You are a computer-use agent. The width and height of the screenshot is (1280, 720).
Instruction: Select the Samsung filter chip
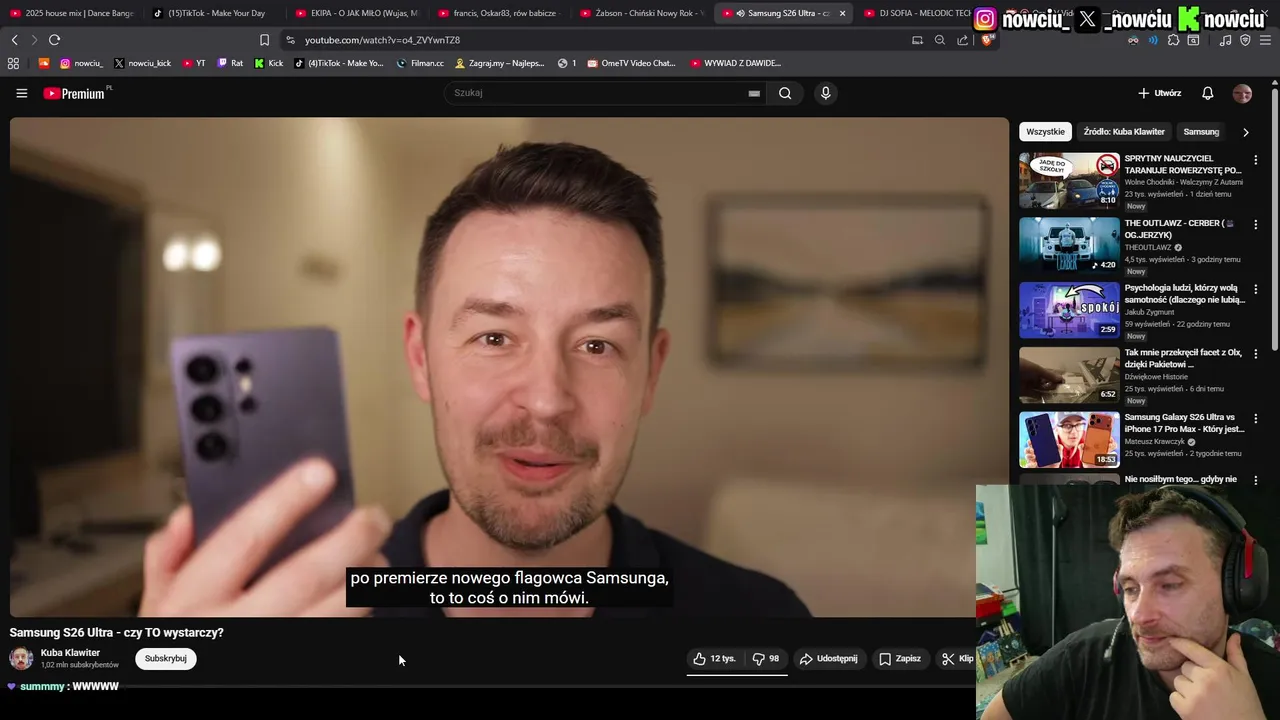tap(1201, 132)
